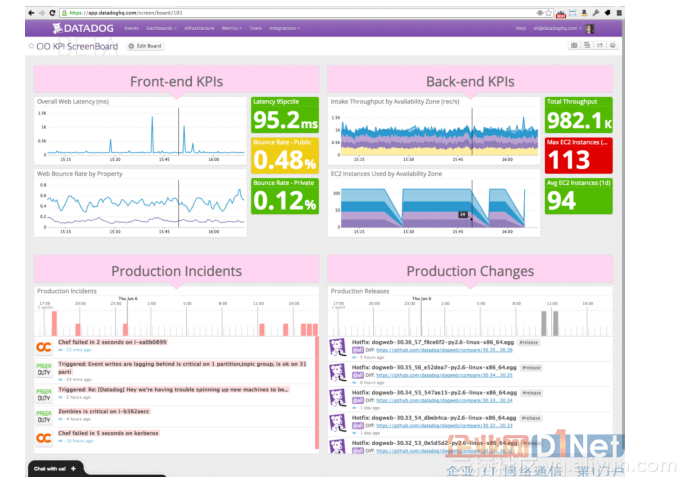Open 'Zombies is critical on i-b382aecc' incident
The width and height of the screenshot is (688, 488).
tap(104, 411)
